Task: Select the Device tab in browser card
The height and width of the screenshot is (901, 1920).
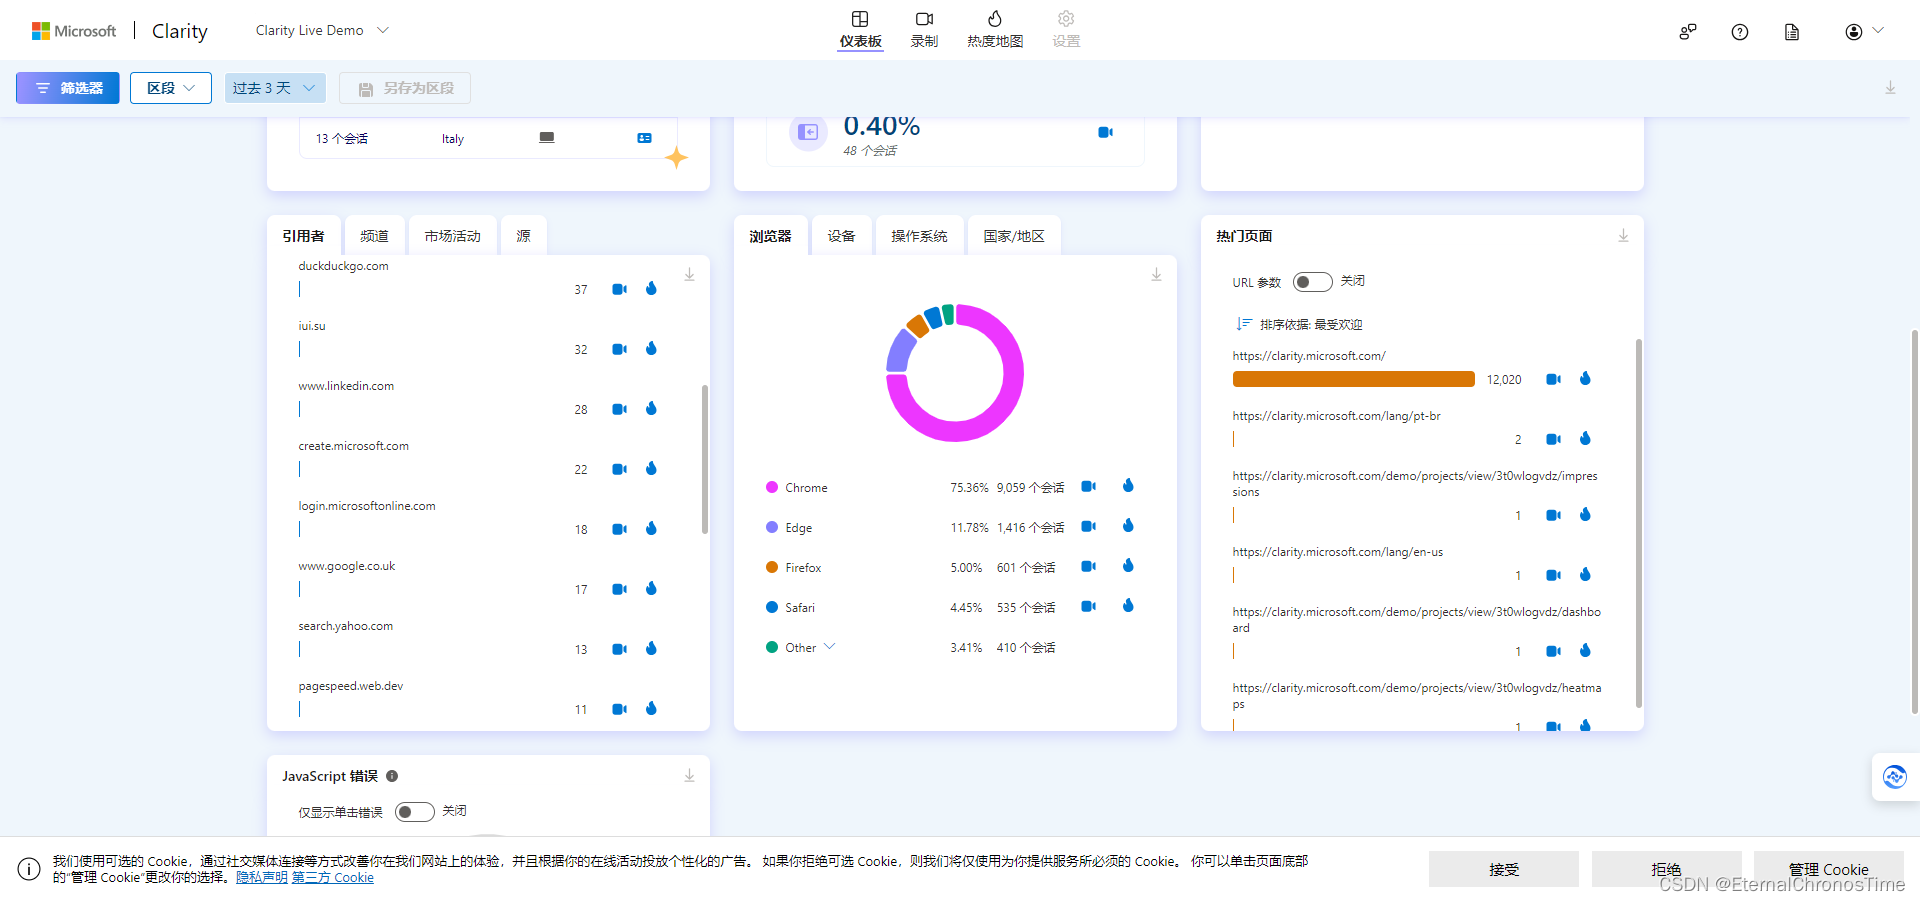Action: [x=842, y=236]
